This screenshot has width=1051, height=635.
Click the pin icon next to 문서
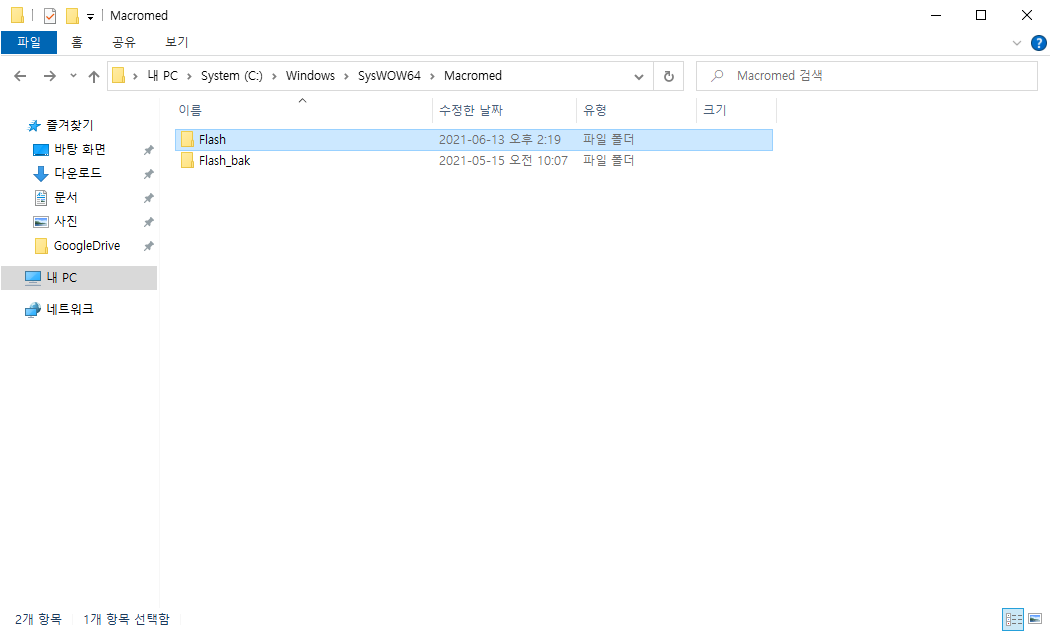tap(148, 198)
